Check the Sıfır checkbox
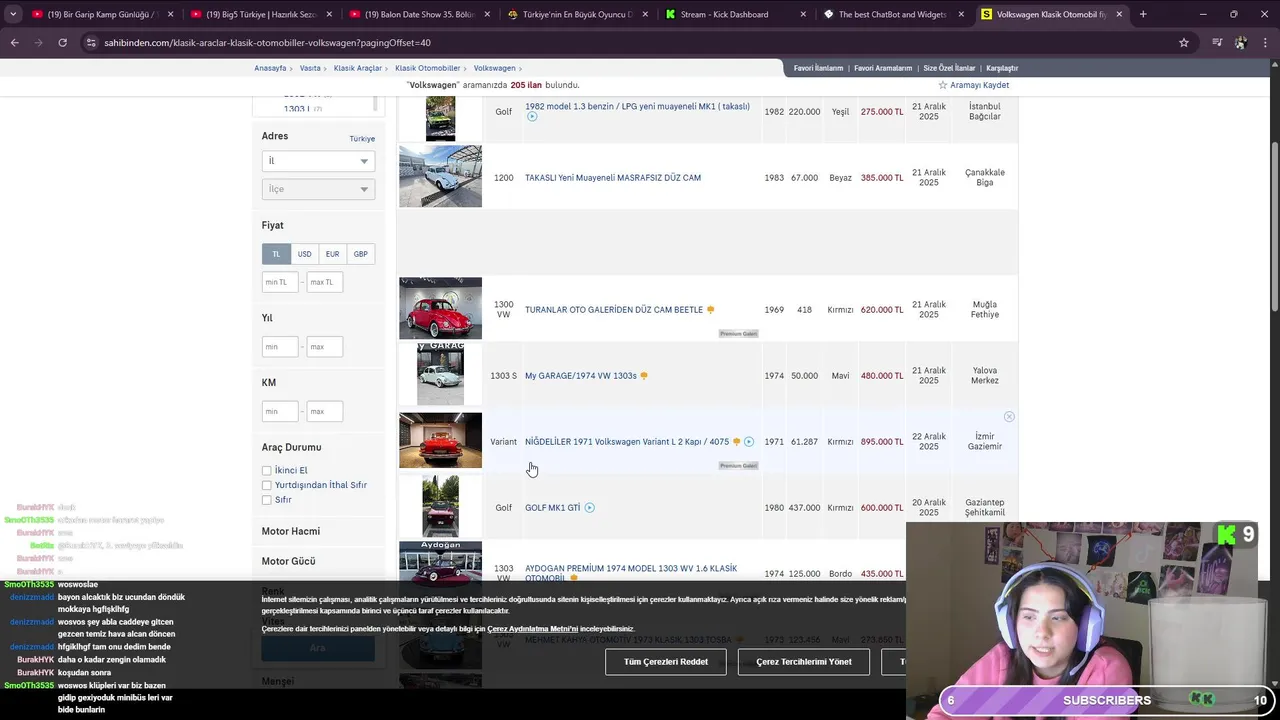This screenshot has height=720, width=1280. point(267,500)
